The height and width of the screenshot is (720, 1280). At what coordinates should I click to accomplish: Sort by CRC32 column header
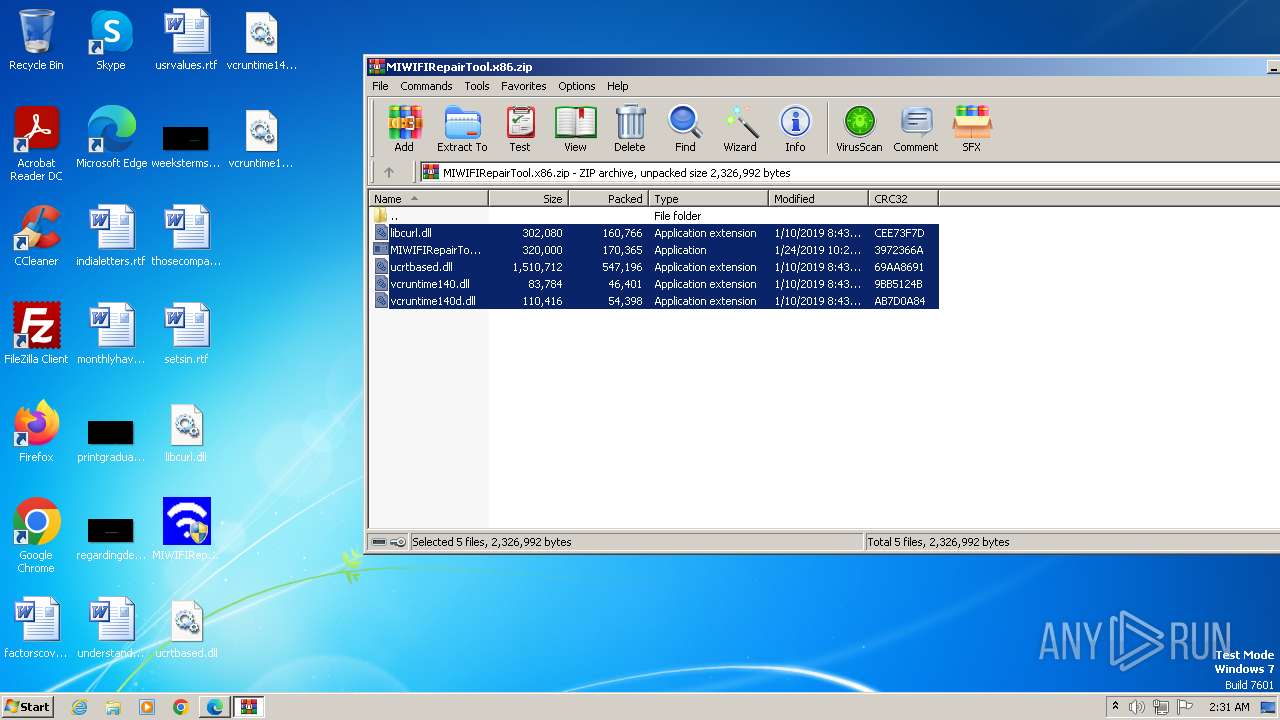coord(903,199)
